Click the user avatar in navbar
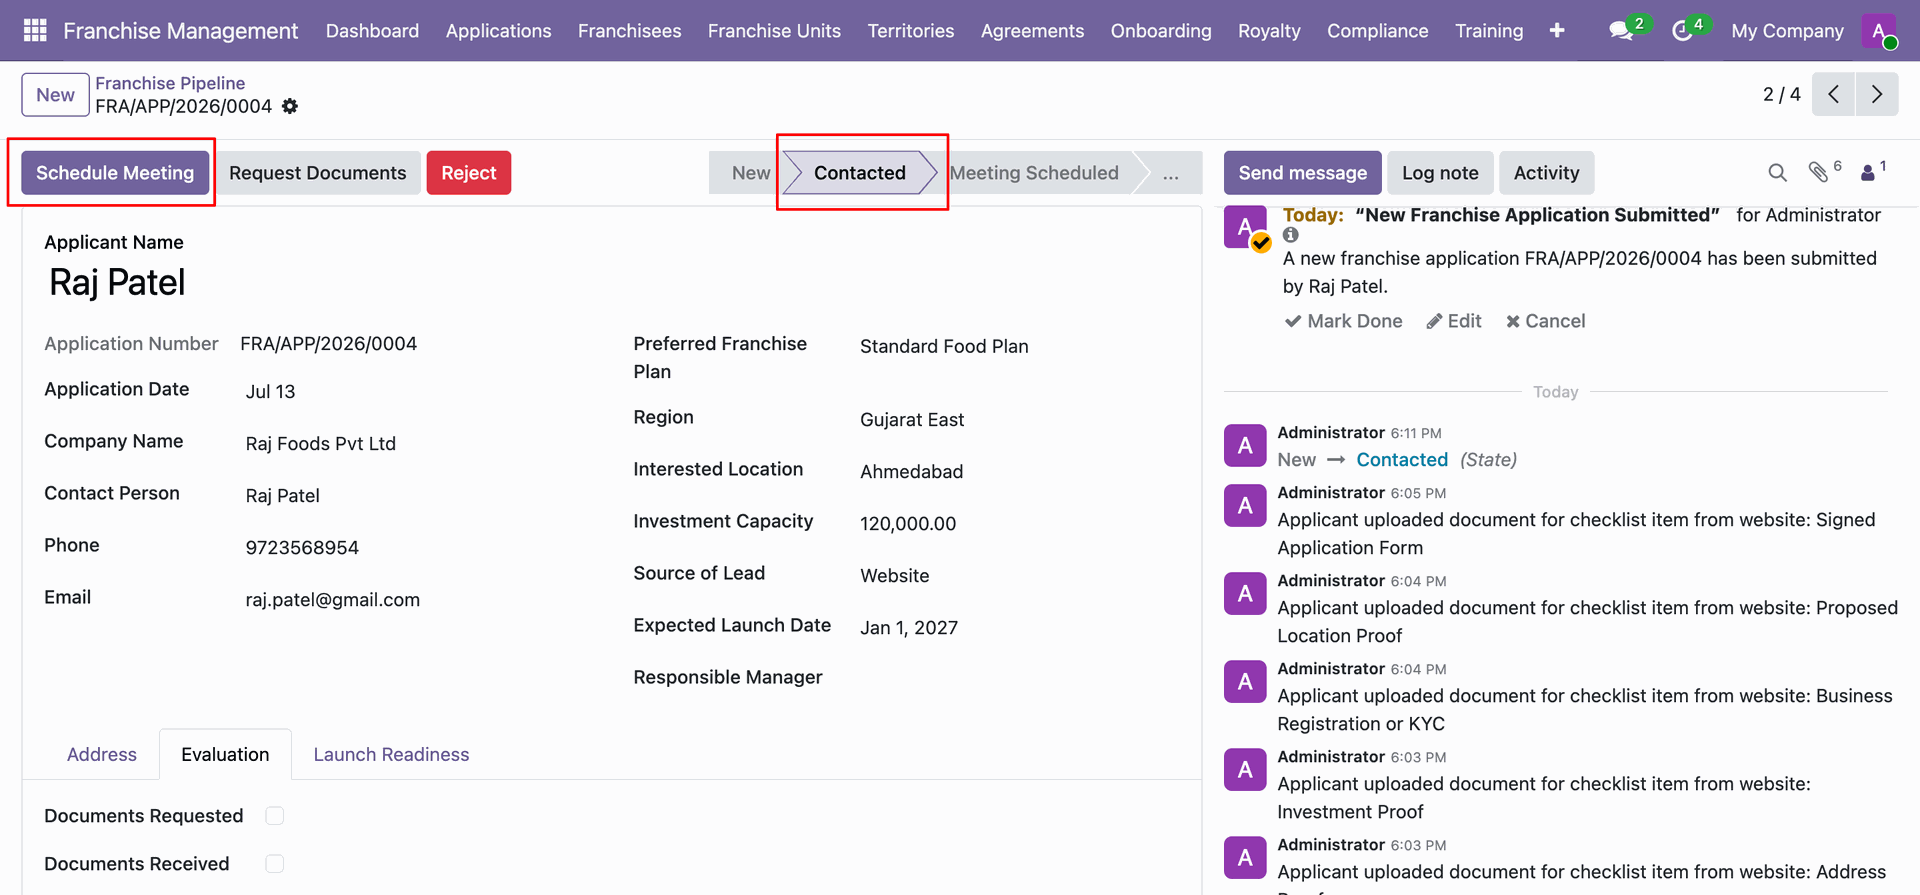Screen dimensions: 1920x895 click(1880, 30)
